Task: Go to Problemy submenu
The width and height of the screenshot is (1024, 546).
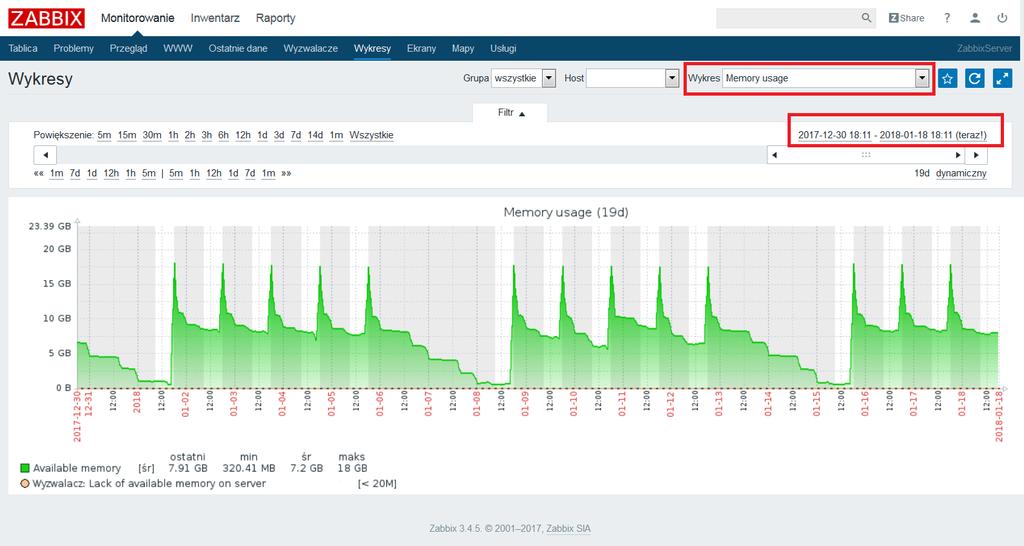Action: click(73, 48)
